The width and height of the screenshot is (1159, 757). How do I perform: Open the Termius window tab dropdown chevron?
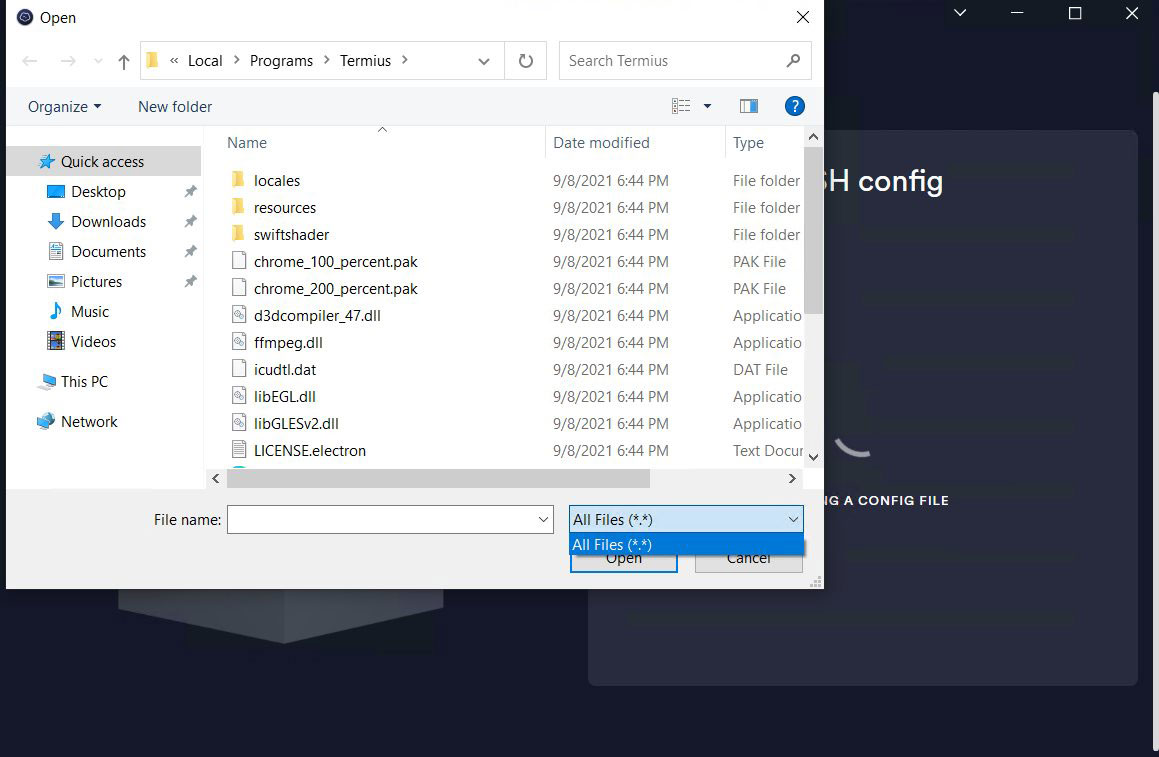click(x=960, y=13)
